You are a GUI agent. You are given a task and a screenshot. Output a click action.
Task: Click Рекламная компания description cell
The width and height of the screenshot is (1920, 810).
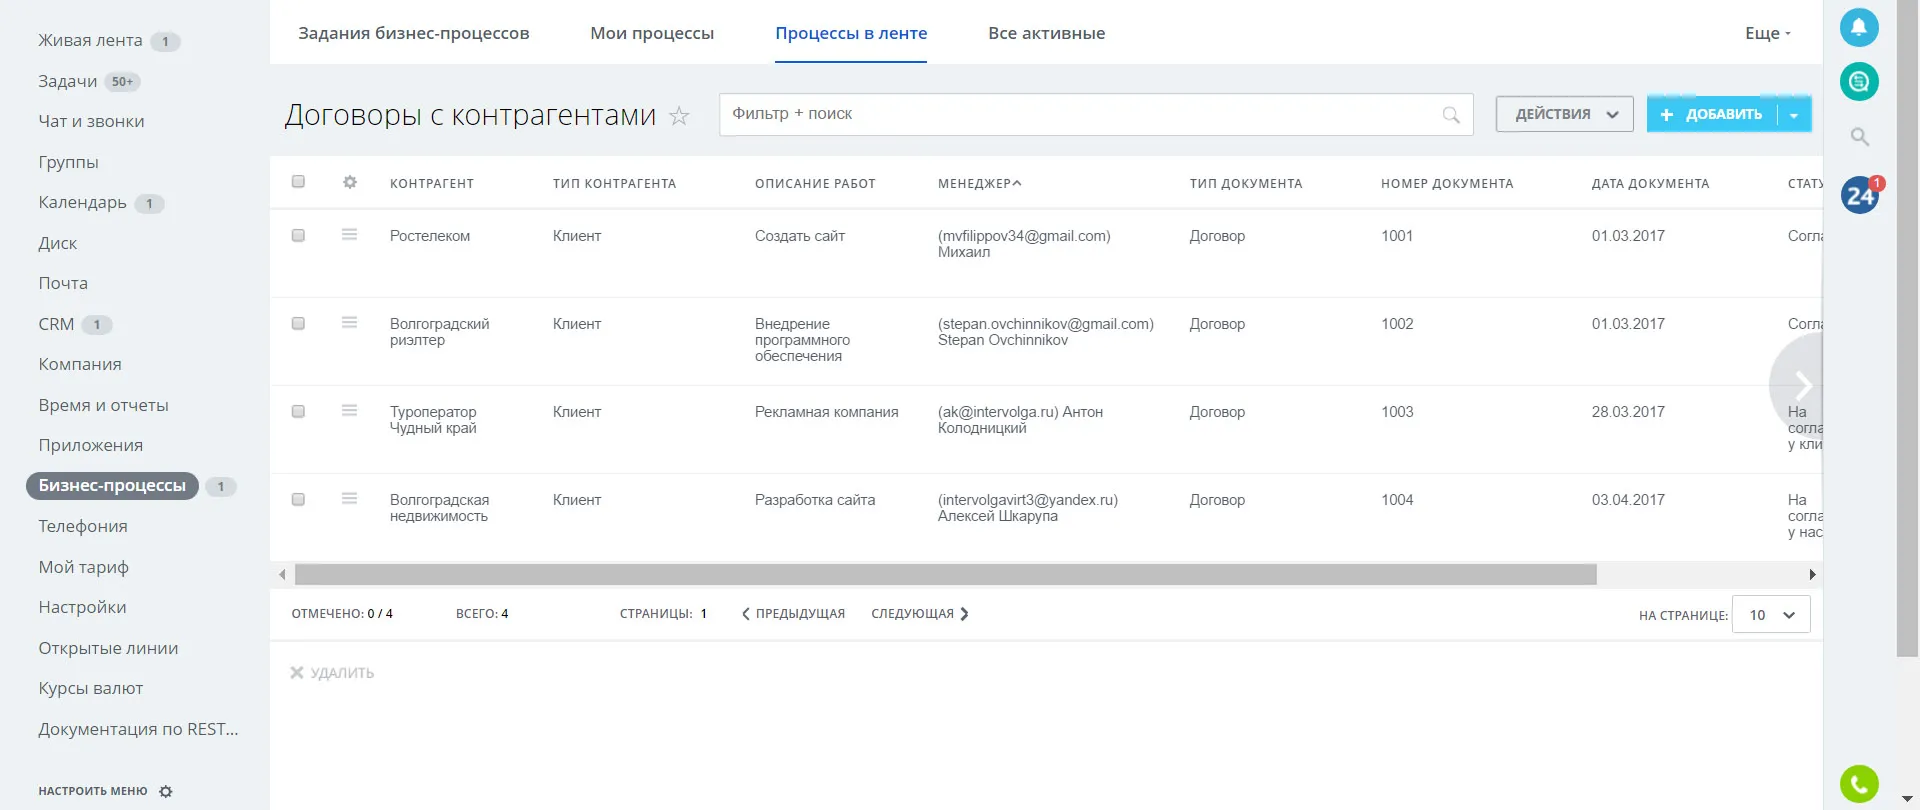pos(826,412)
